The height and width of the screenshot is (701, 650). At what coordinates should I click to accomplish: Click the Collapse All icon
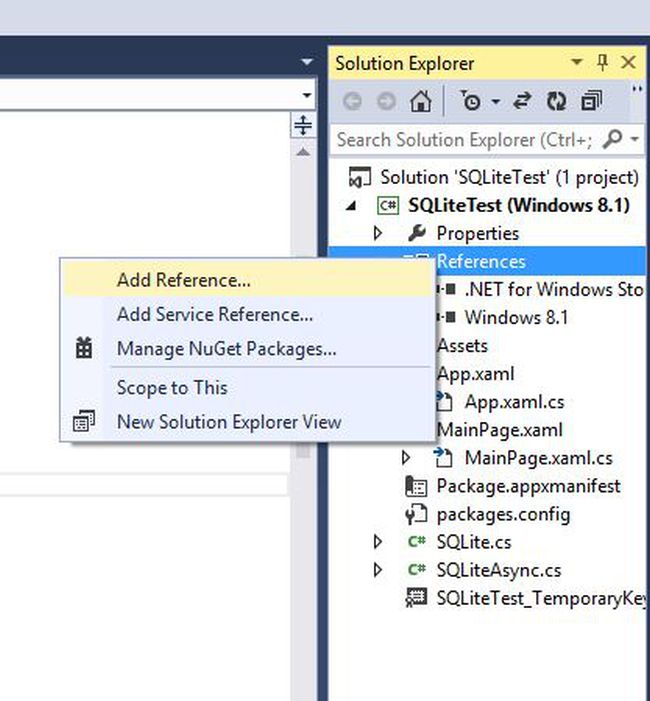pos(591,101)
